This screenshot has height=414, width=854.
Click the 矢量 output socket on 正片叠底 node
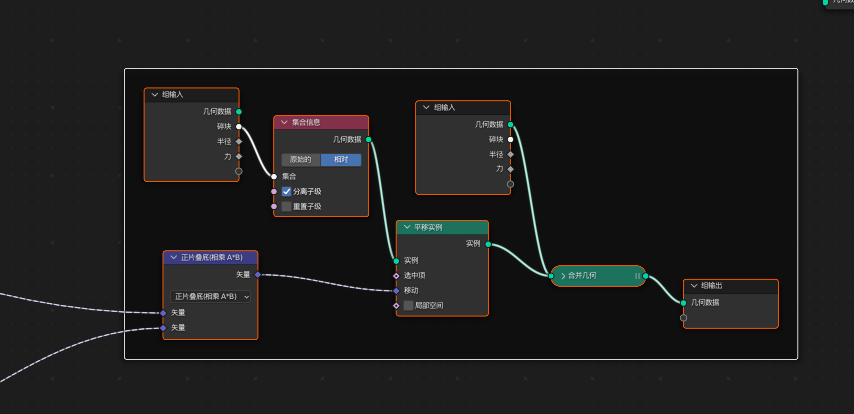point(258,274)
